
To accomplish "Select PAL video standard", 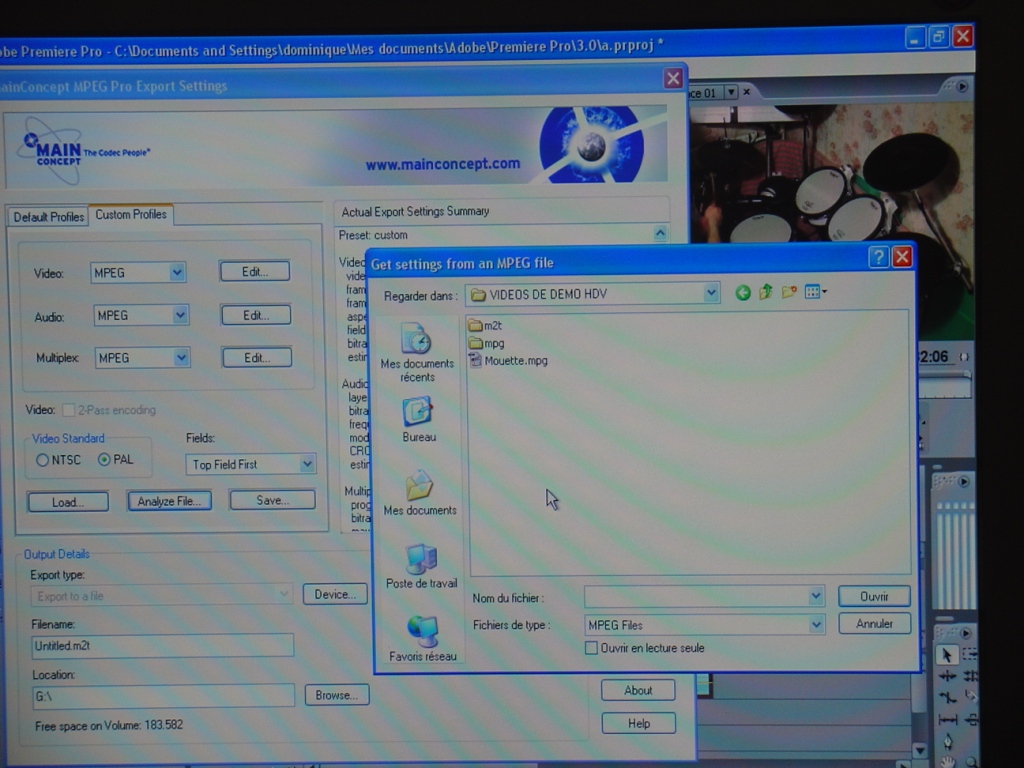I will click(x=104, y=460).
